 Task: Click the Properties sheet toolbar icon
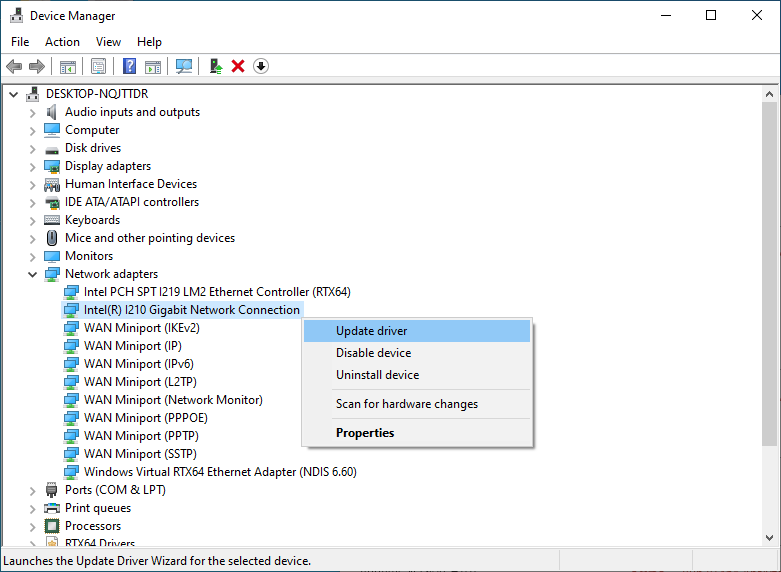click(98, 66)
